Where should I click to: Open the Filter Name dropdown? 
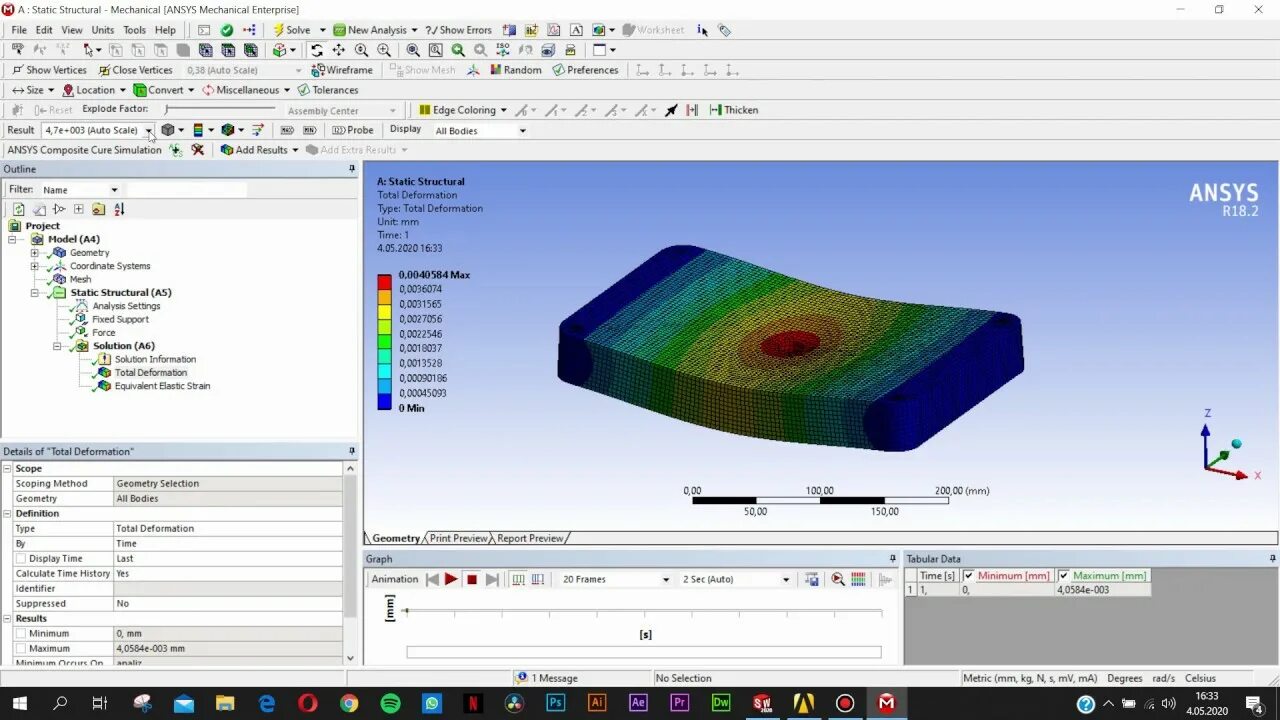114,190
